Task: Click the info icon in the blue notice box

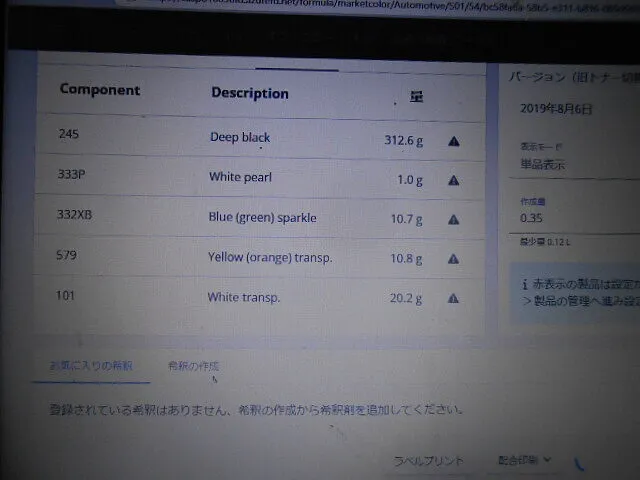Action: [x=526, y=283]
